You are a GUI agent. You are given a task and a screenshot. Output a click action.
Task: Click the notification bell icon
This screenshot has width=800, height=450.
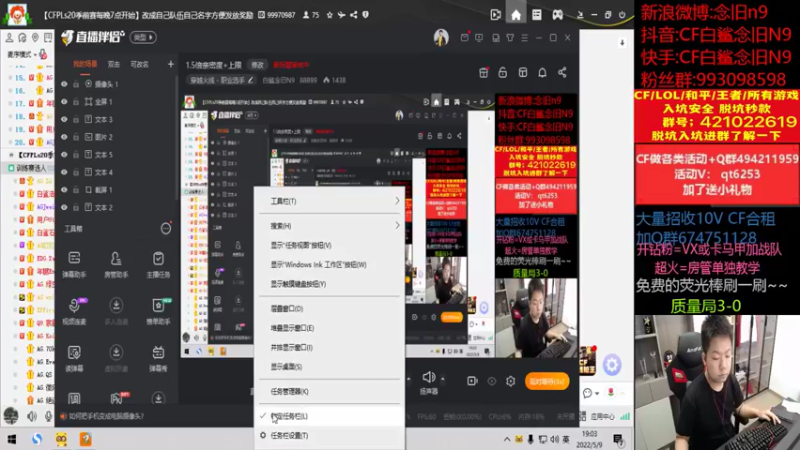click(x=542, y=72)
